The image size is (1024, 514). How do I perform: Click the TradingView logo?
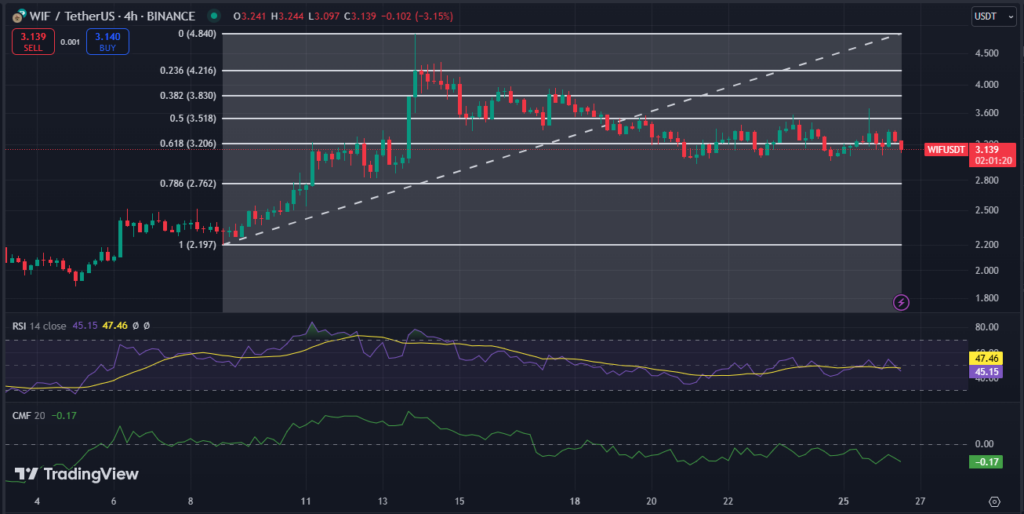76,474
